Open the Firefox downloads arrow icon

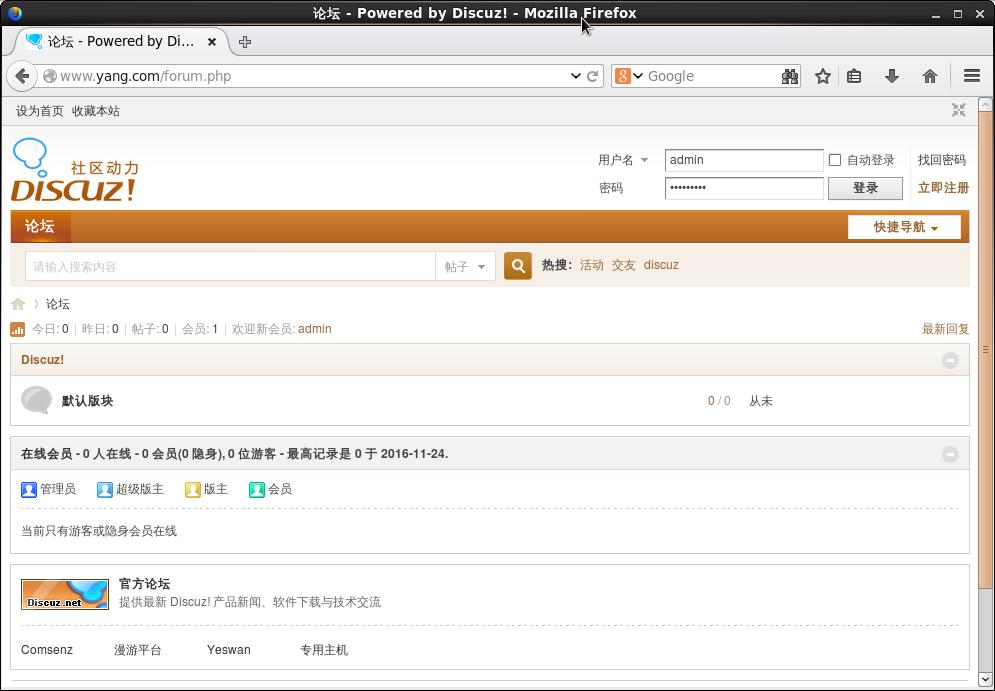coord(891,76)
